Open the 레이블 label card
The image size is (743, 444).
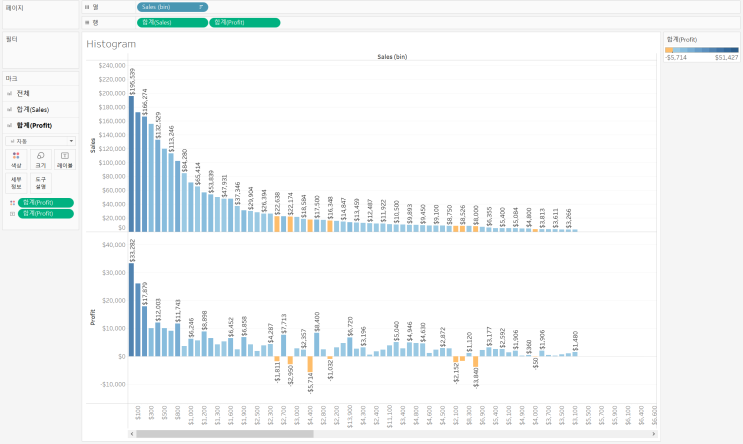(x=65, y=160)
